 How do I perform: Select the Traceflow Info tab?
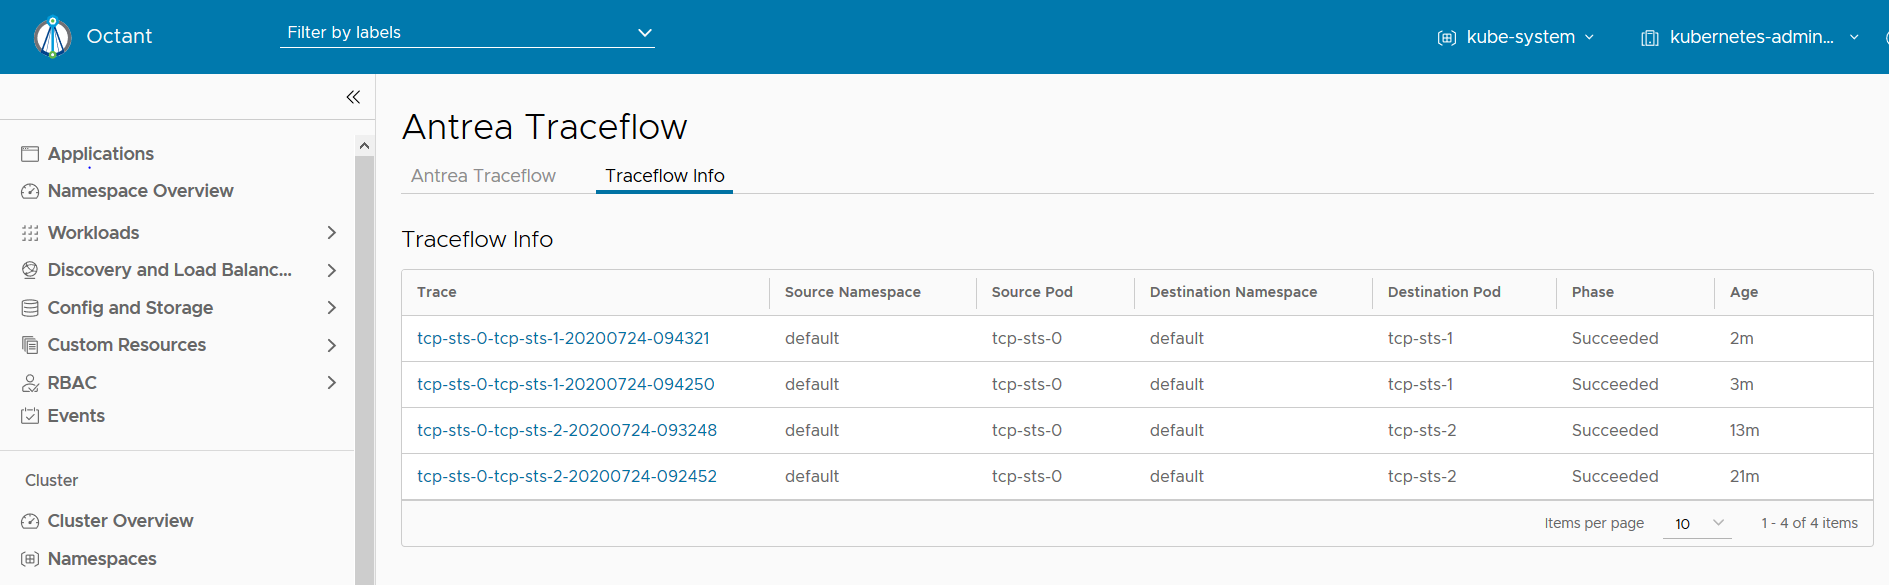pyautogui.click(x=664, y=176)
